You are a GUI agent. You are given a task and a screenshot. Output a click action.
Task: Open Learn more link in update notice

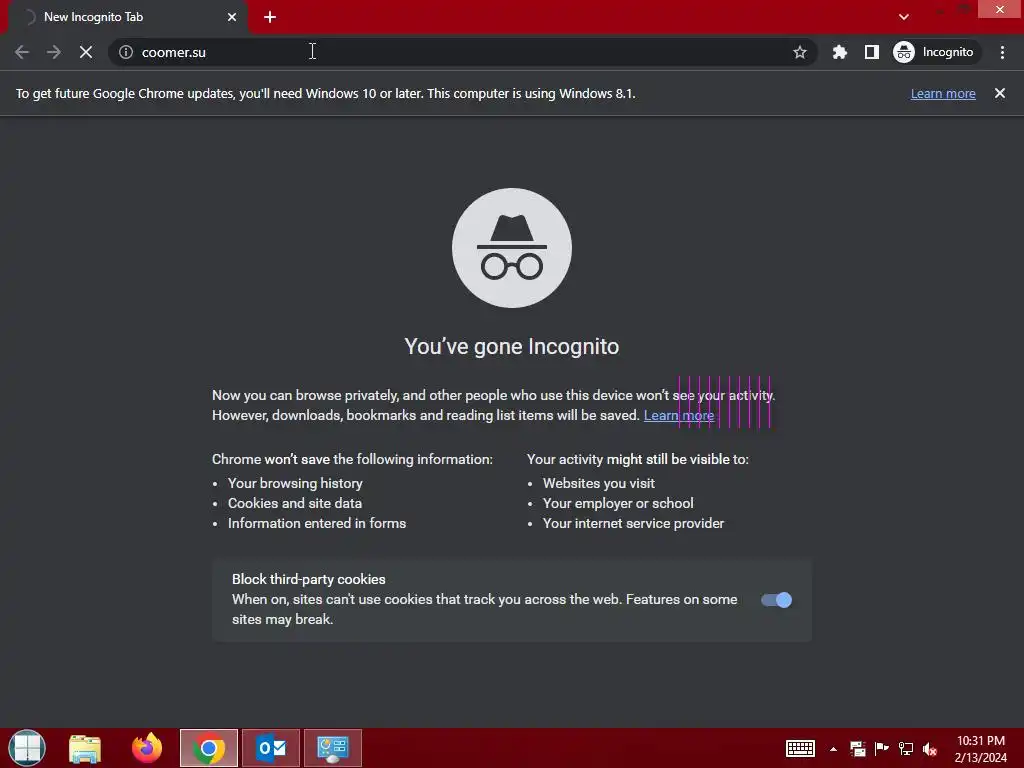pyautogui.click(x=943, y=93)
